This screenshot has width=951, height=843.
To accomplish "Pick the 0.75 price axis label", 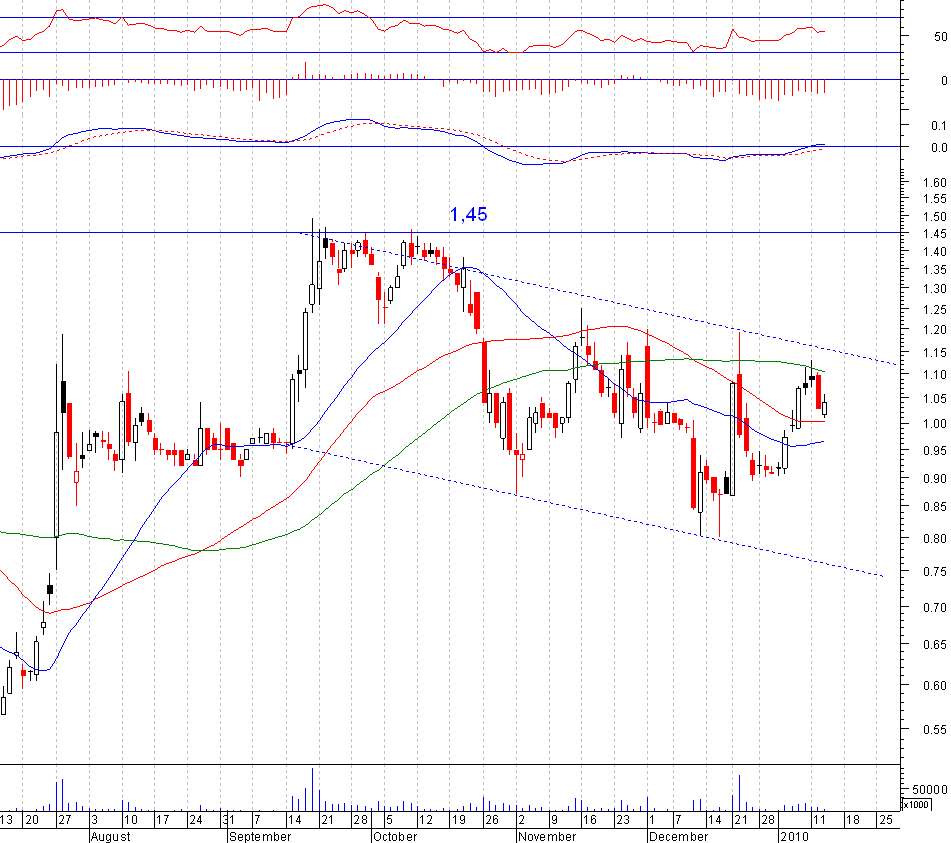I will (x=935, y=571).
